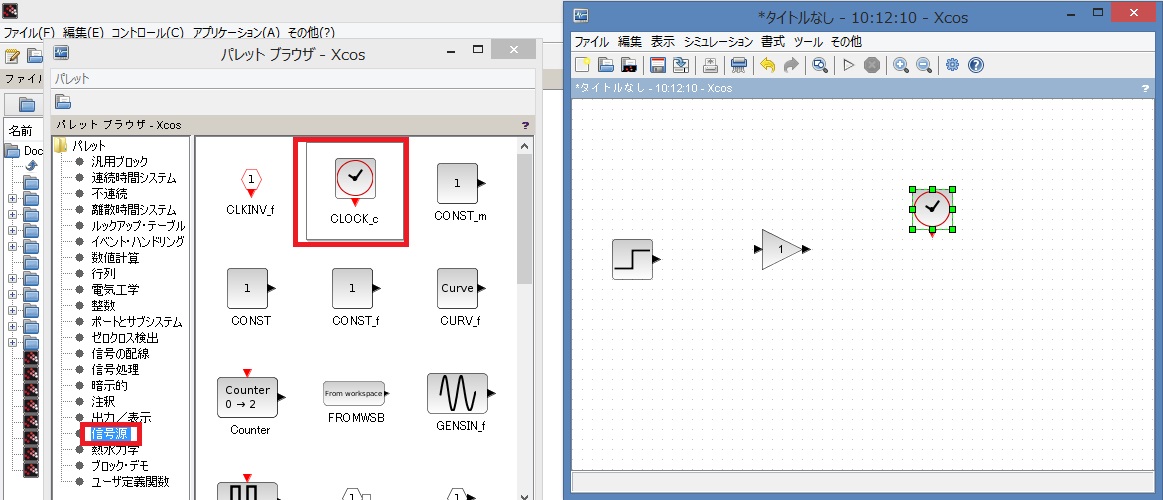1163x500 pixels.
Task: Select ユーザ定義関数 palette category
Action: click(x=130, y=482)
